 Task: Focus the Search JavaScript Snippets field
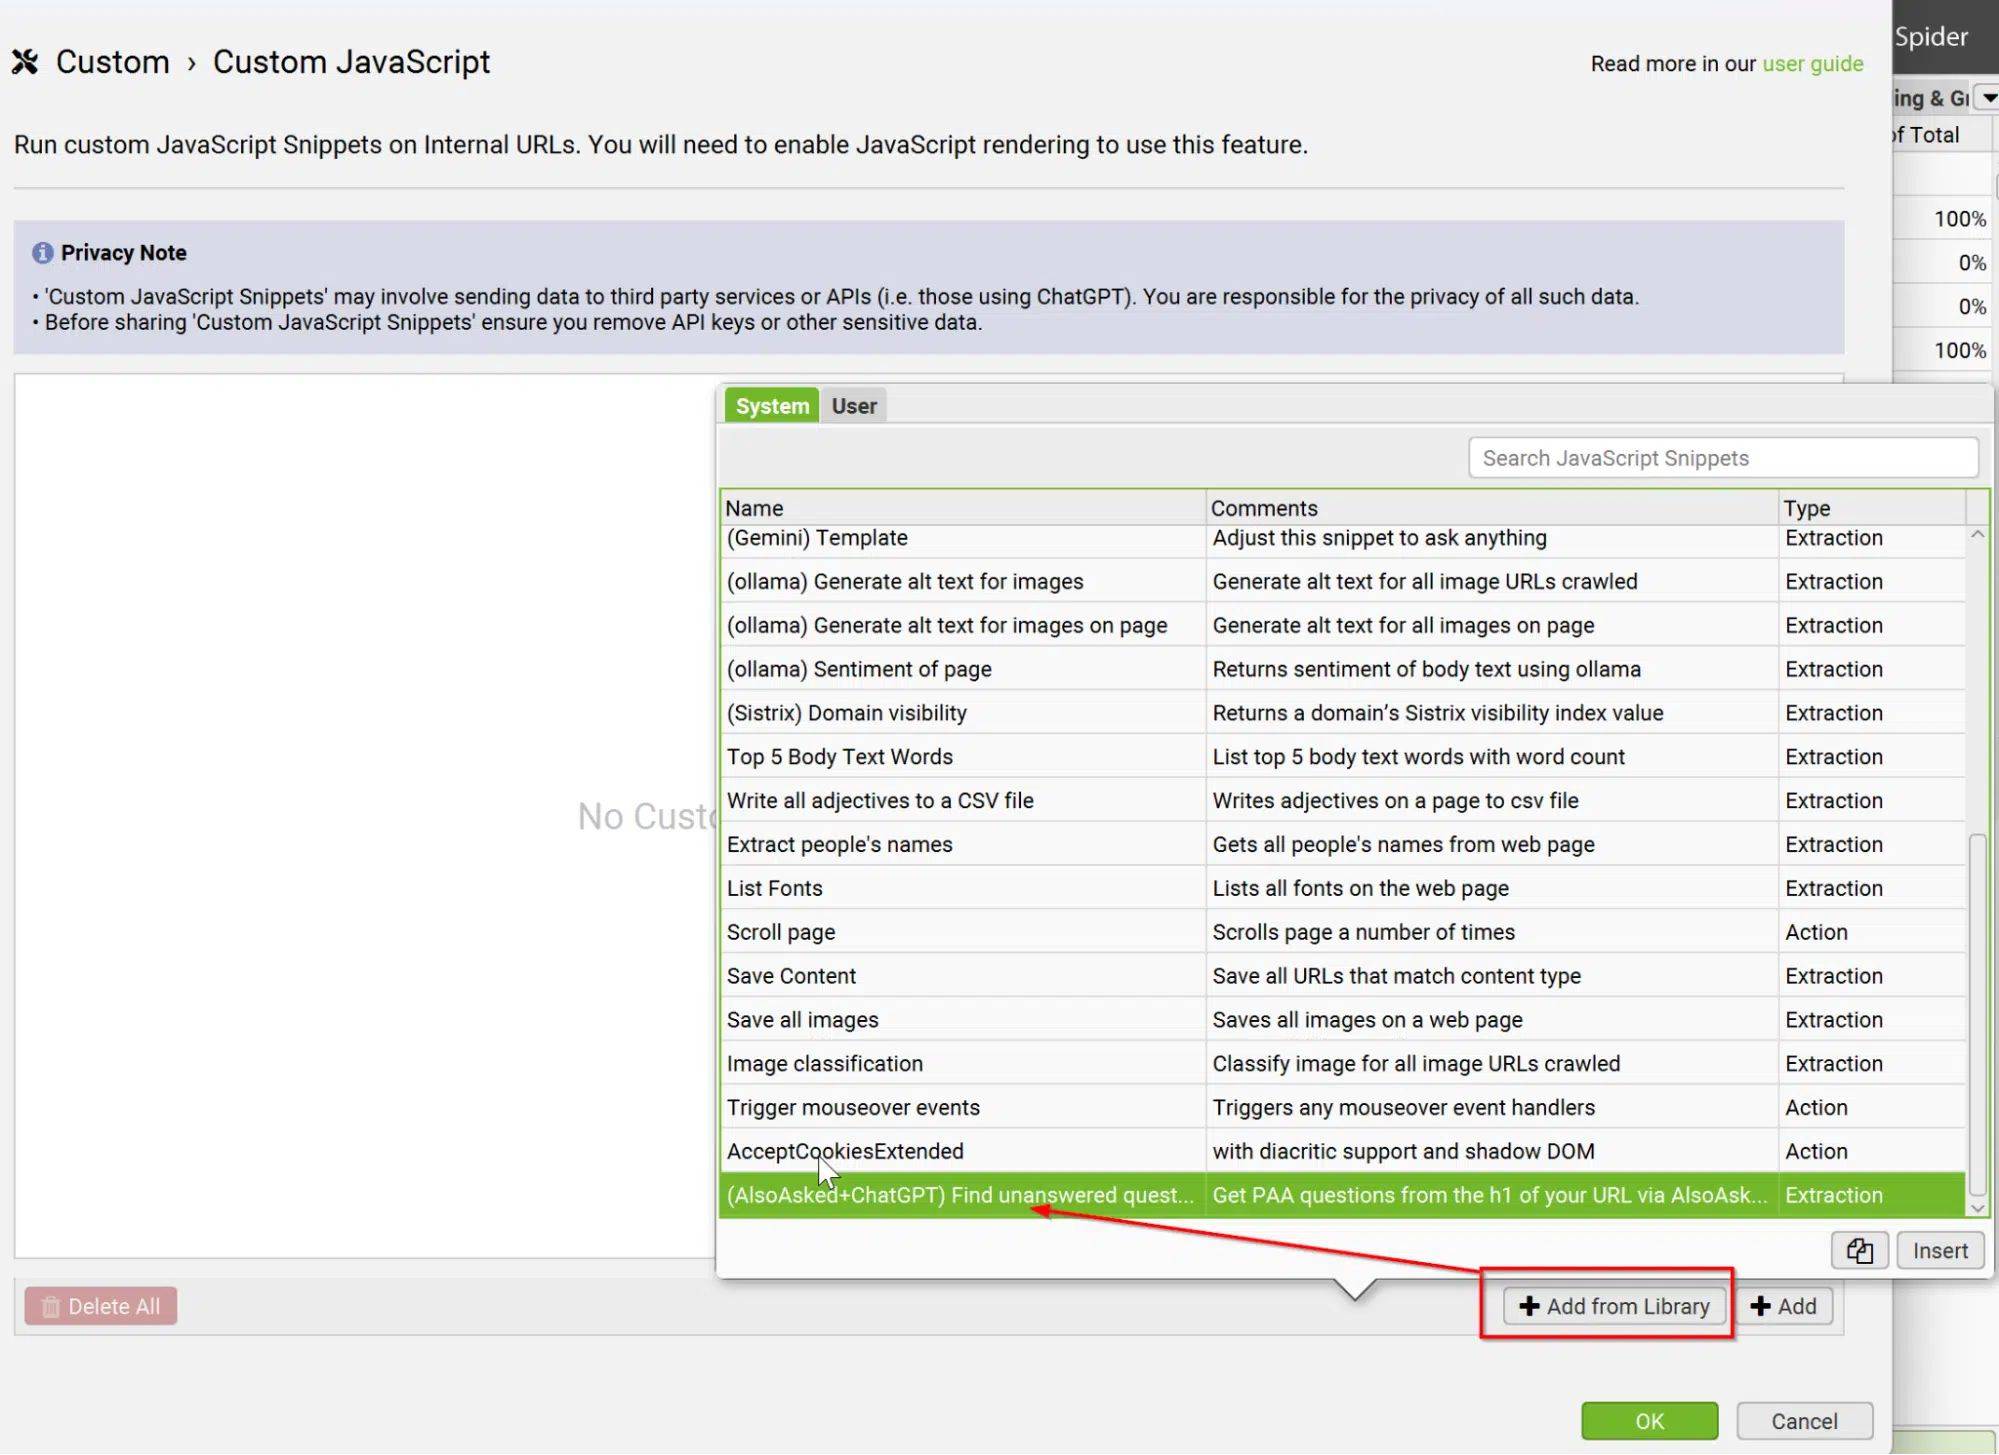click(1722, 458)
